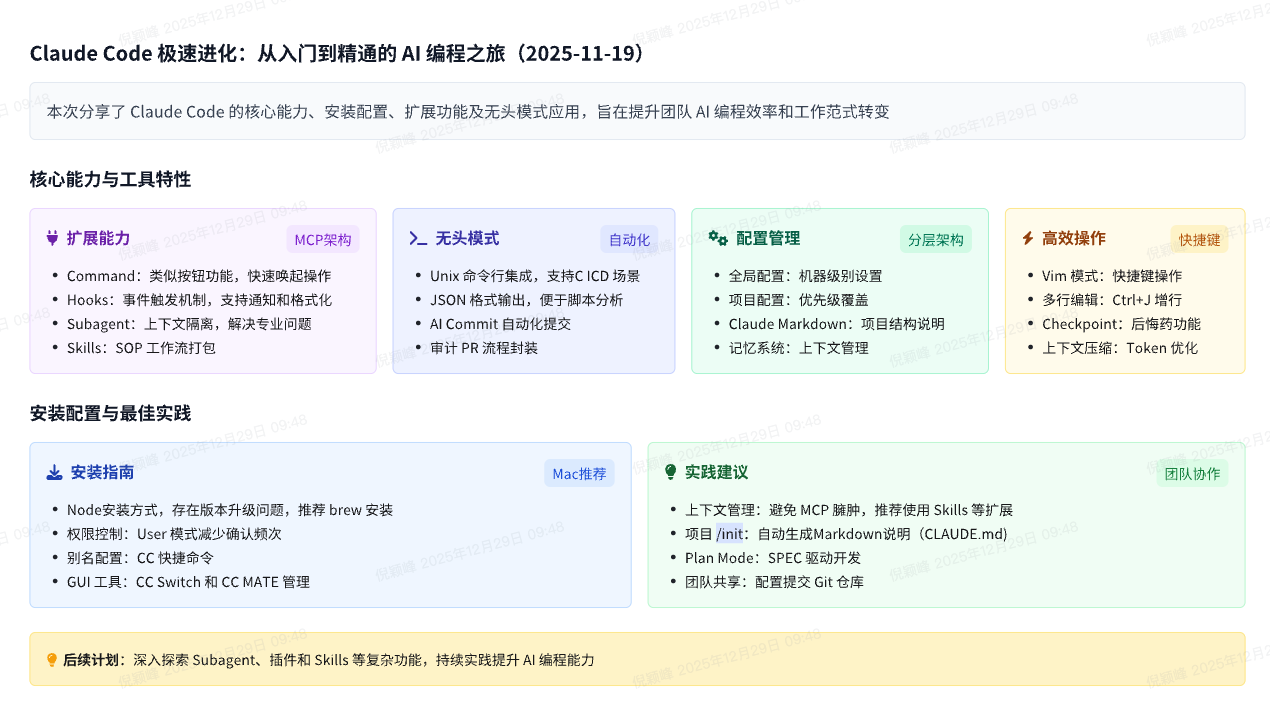
Task: Click the 核心能力与工具特性 section heading
Action: tap(110, 180)
